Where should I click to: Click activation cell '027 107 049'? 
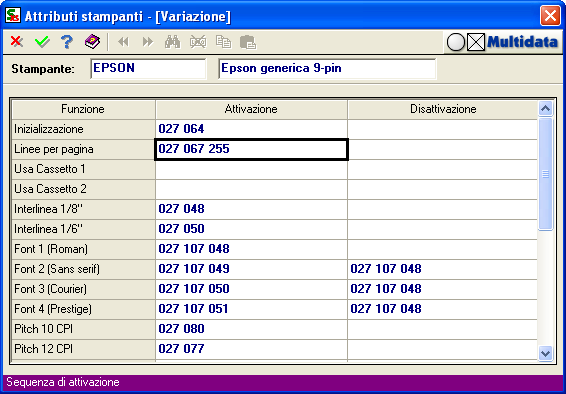[251, 269]
